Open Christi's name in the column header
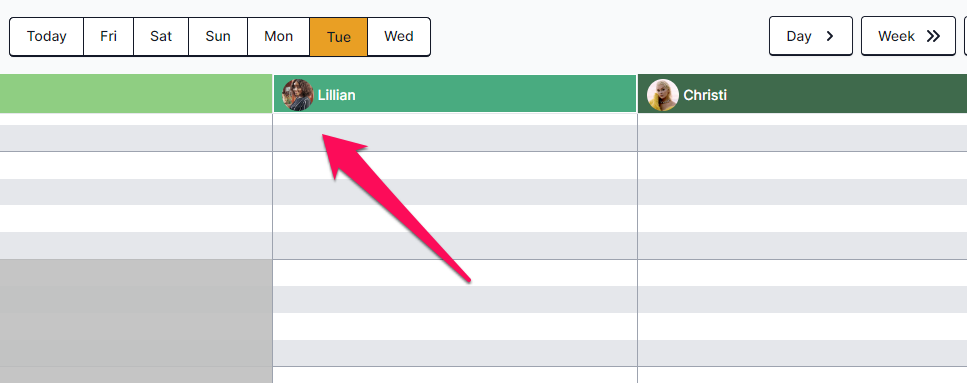Viewport: 967px width, 383px height. [x=705, y=95]
